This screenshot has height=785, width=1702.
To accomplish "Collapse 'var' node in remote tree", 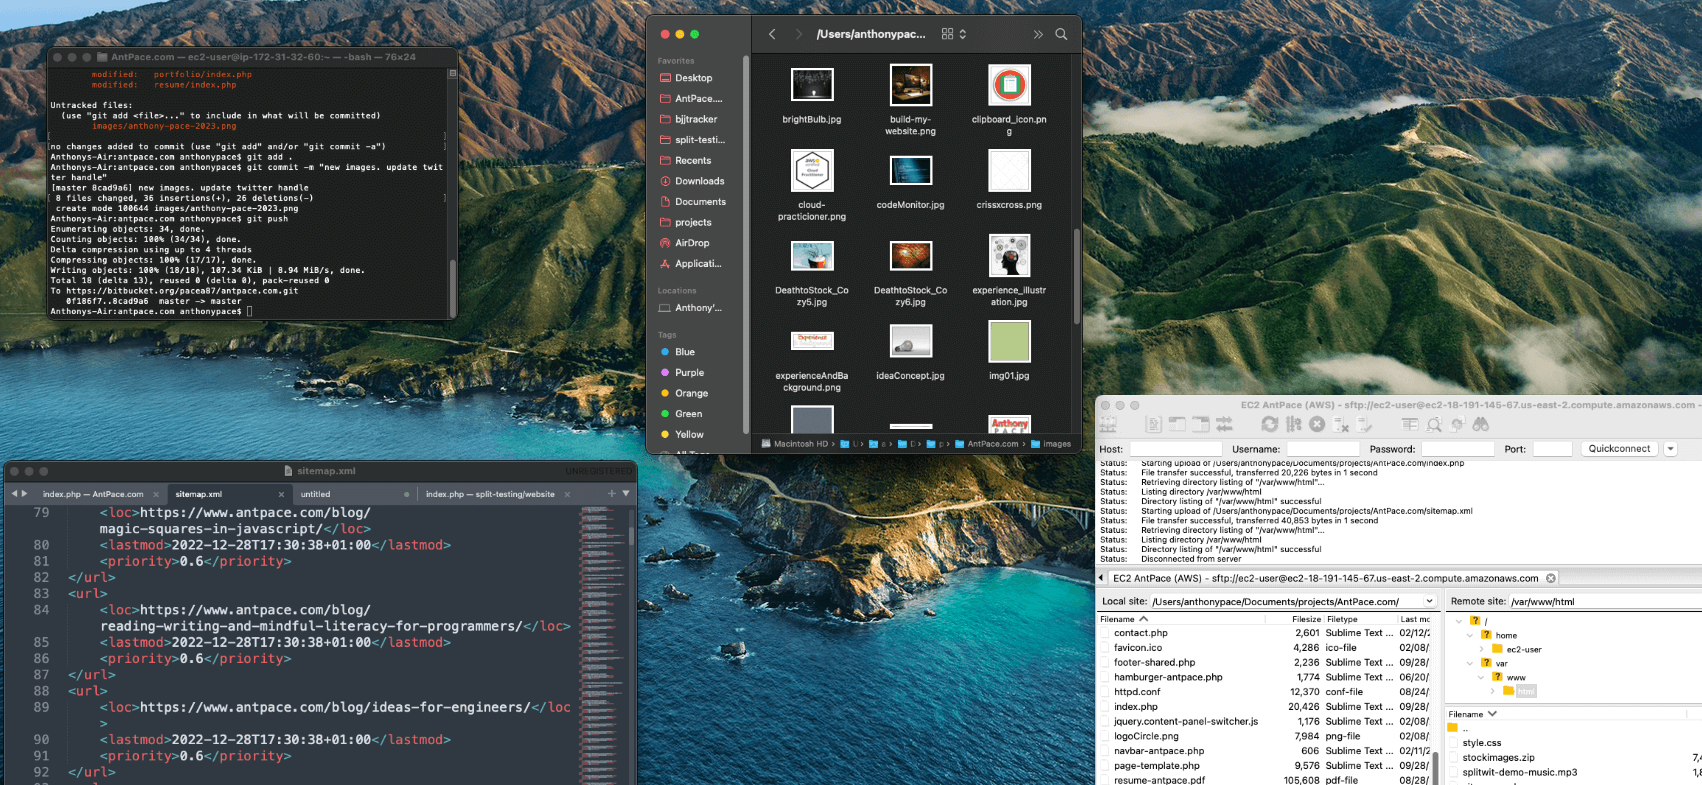I will (1469, 663).
